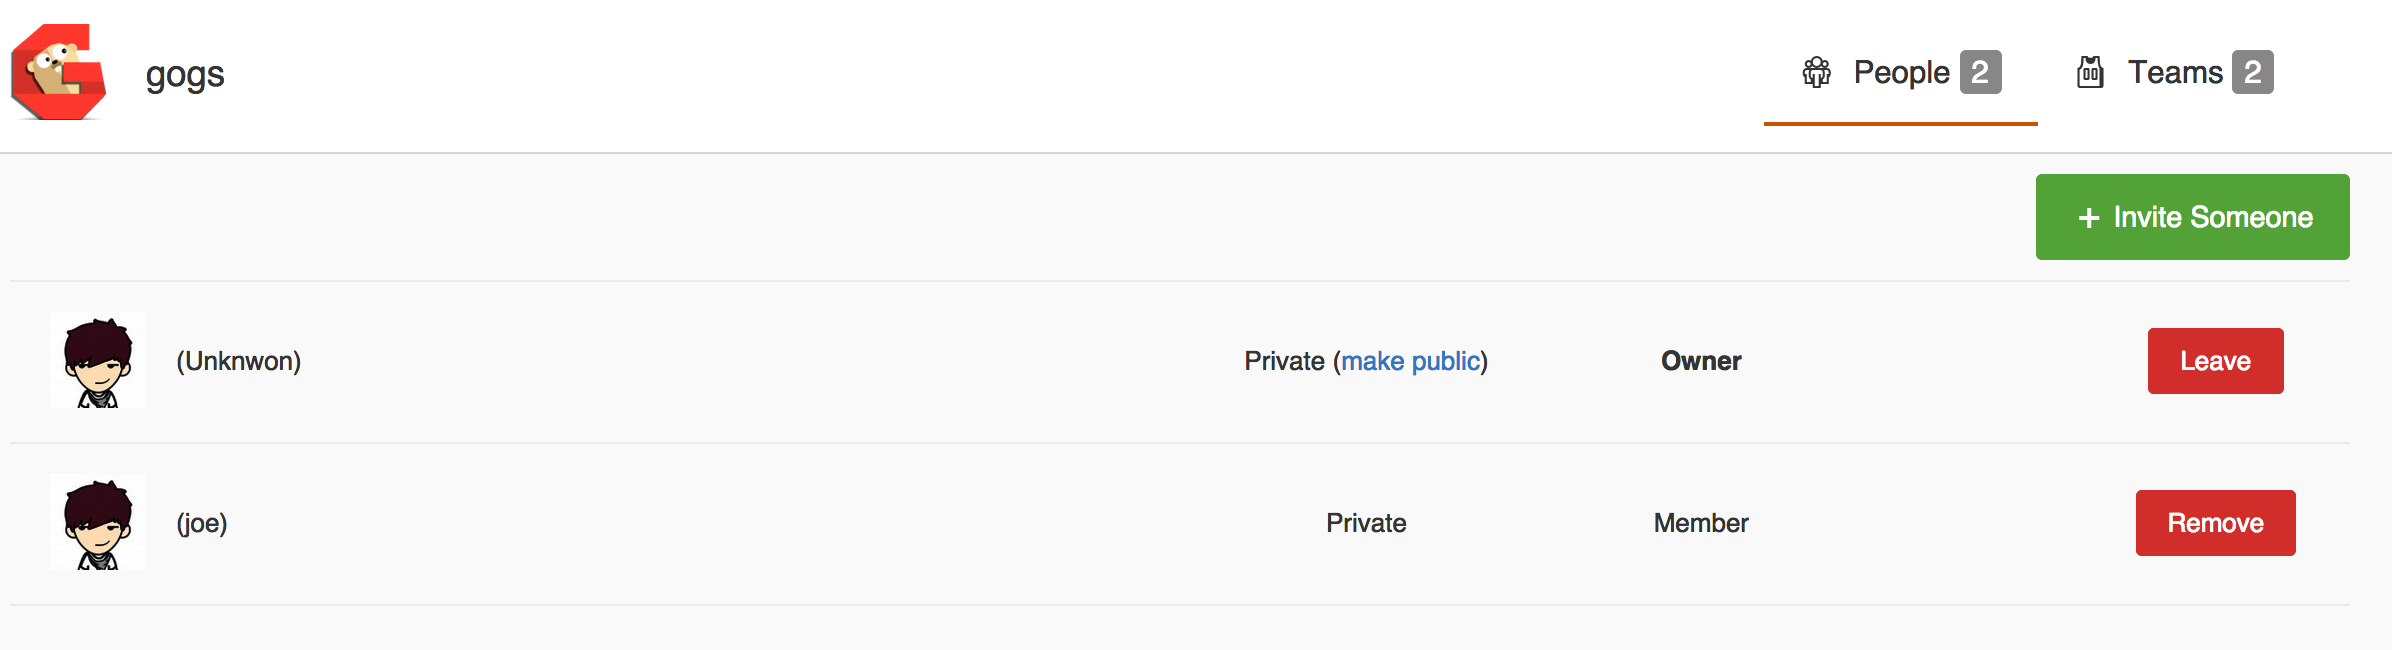Open the (joe) user name
2392x650 pixels.
pos(202,523)
